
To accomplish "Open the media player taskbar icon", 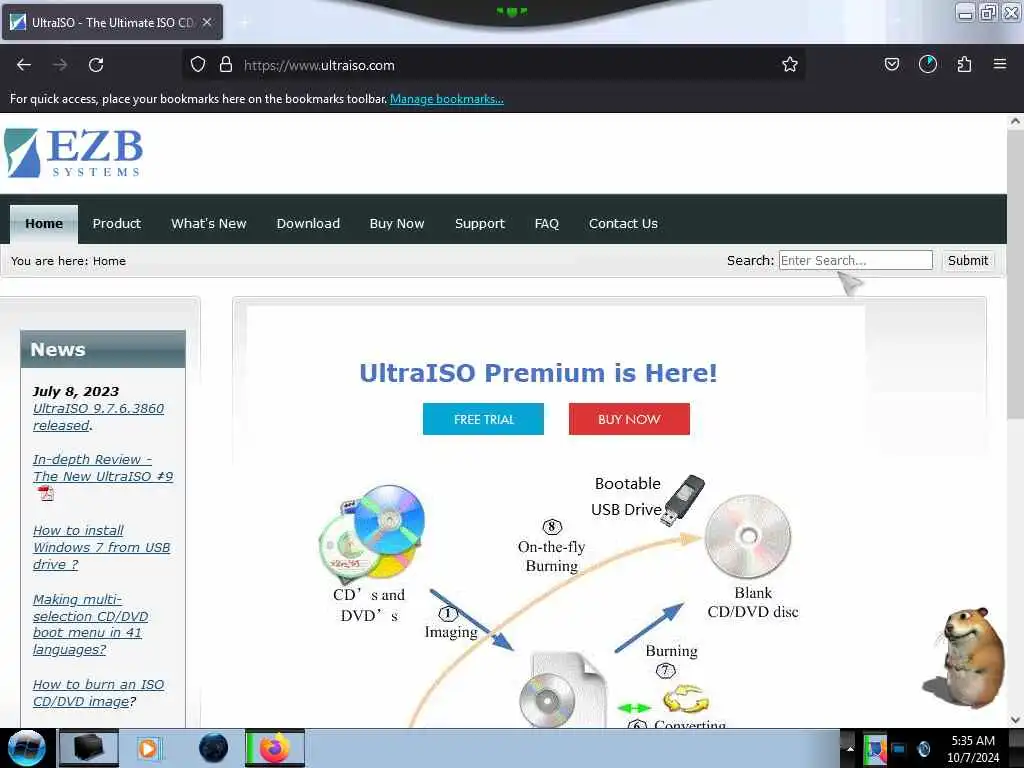I will 148,748.
